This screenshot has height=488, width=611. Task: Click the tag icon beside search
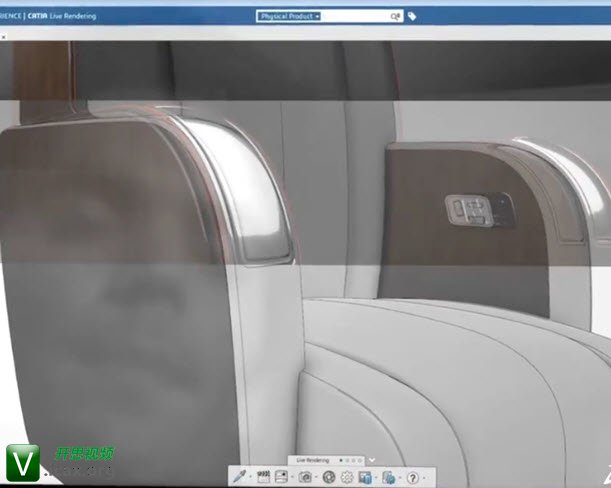click(412, 16)
